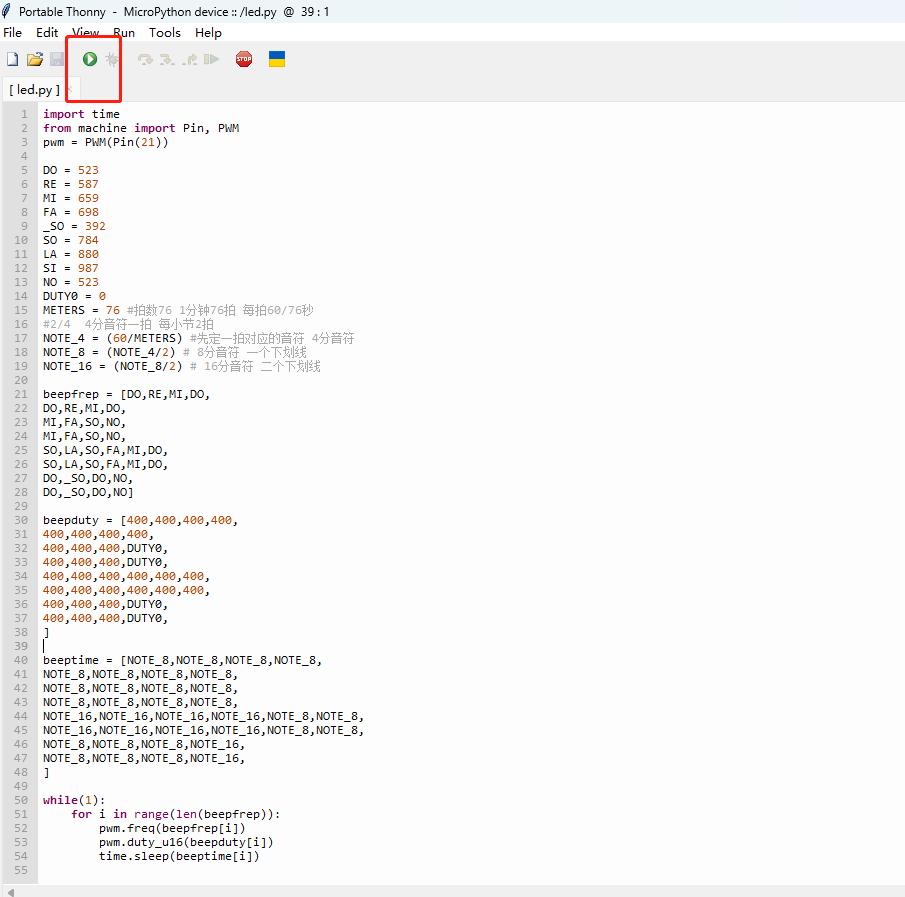
Task: Stop the backend with the red STOP icon
Action: pyautogui.click(x=244, y=59)
